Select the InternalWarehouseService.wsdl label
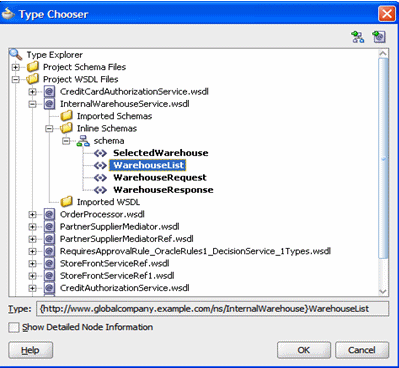 [x=125, y=104]
